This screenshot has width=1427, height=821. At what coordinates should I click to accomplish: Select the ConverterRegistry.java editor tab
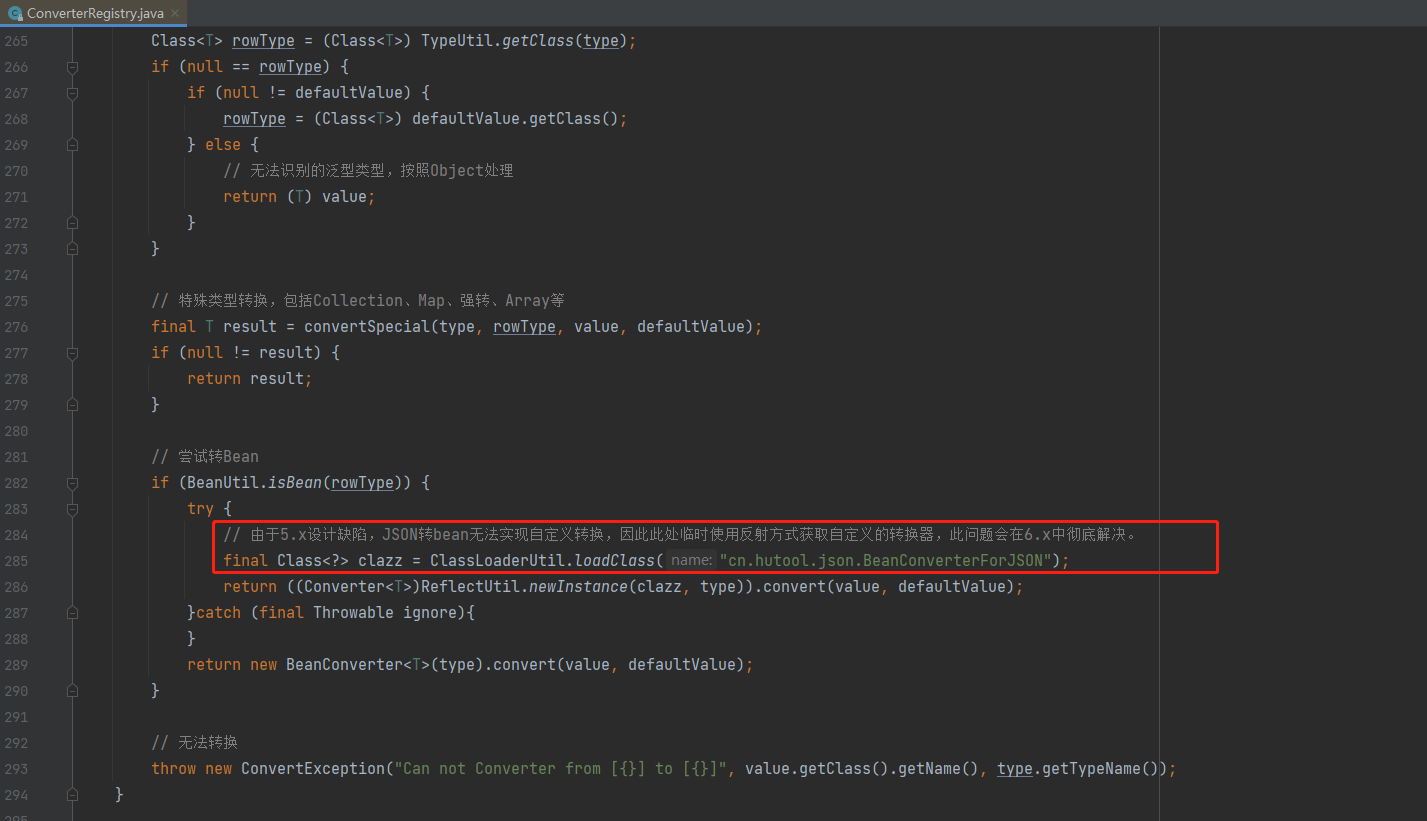click(x=90, y=14)
